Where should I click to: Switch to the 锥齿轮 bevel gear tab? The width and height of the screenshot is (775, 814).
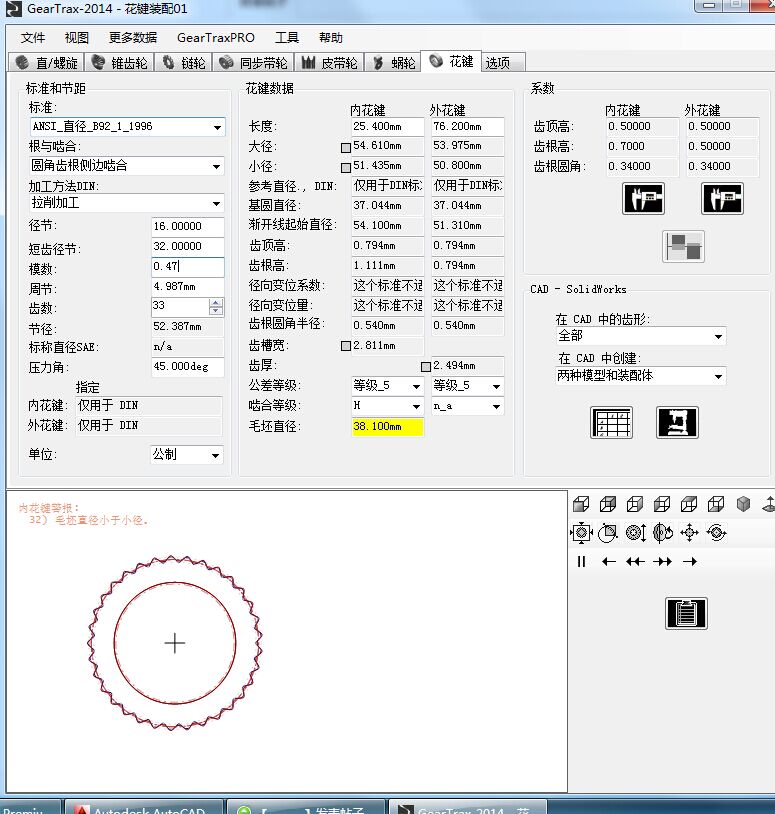[x=119, y=63]
